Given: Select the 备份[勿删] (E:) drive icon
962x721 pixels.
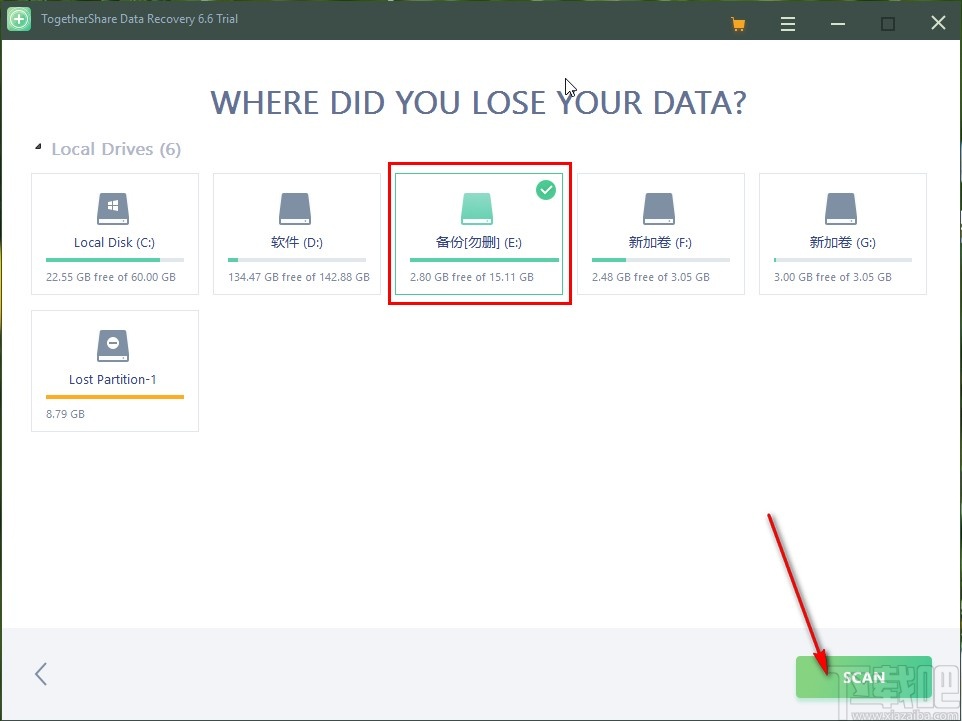Looking at the screenshot, I should point(476,209).
